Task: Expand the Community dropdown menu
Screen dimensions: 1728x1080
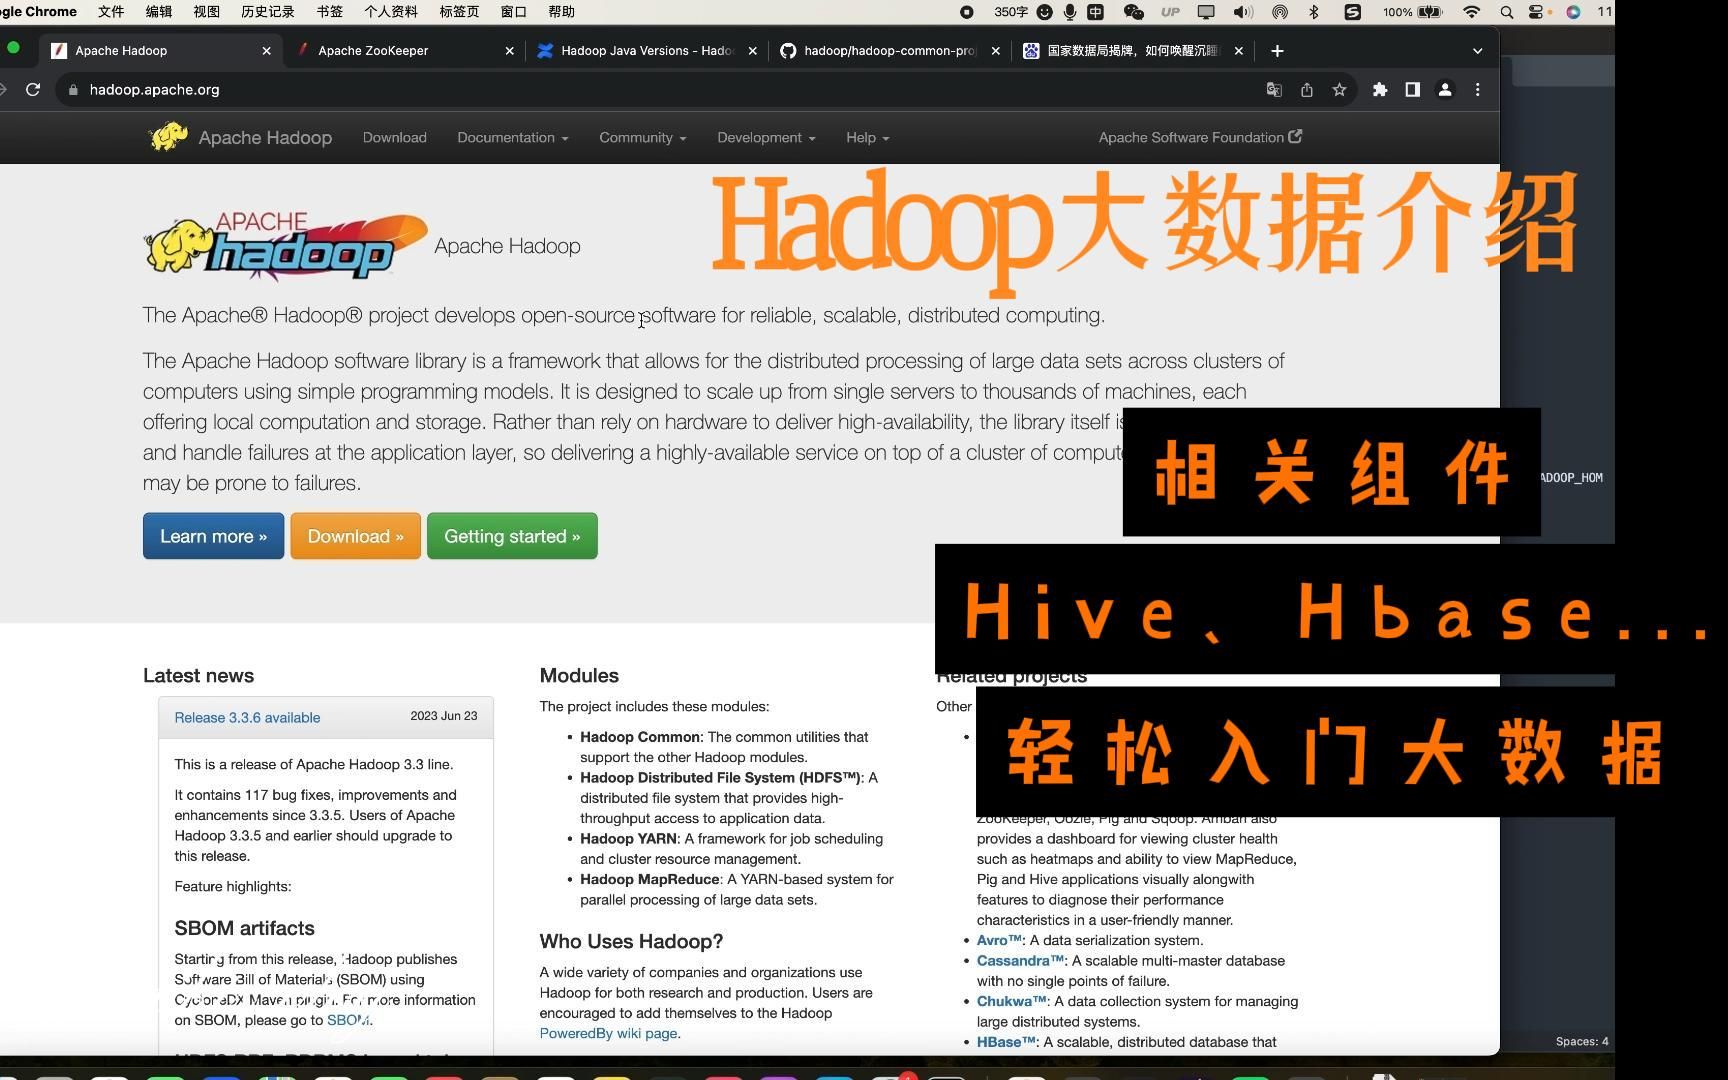Action: click(643, 138)
